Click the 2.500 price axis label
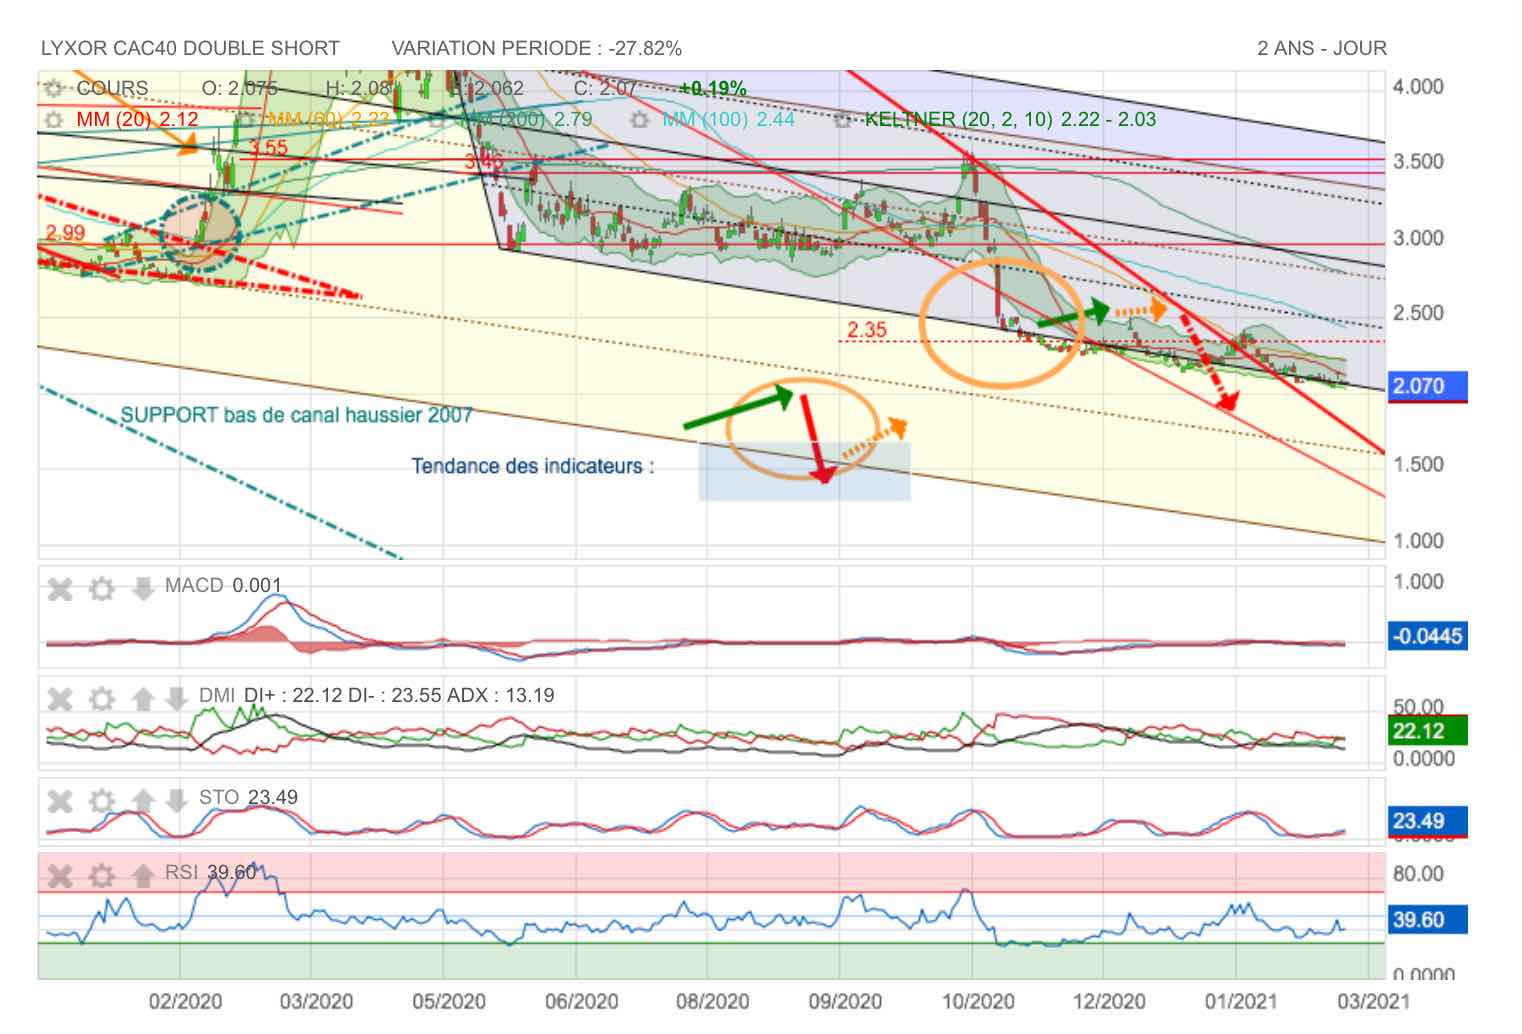The image size is (1522, 1034). point(1418,313)
